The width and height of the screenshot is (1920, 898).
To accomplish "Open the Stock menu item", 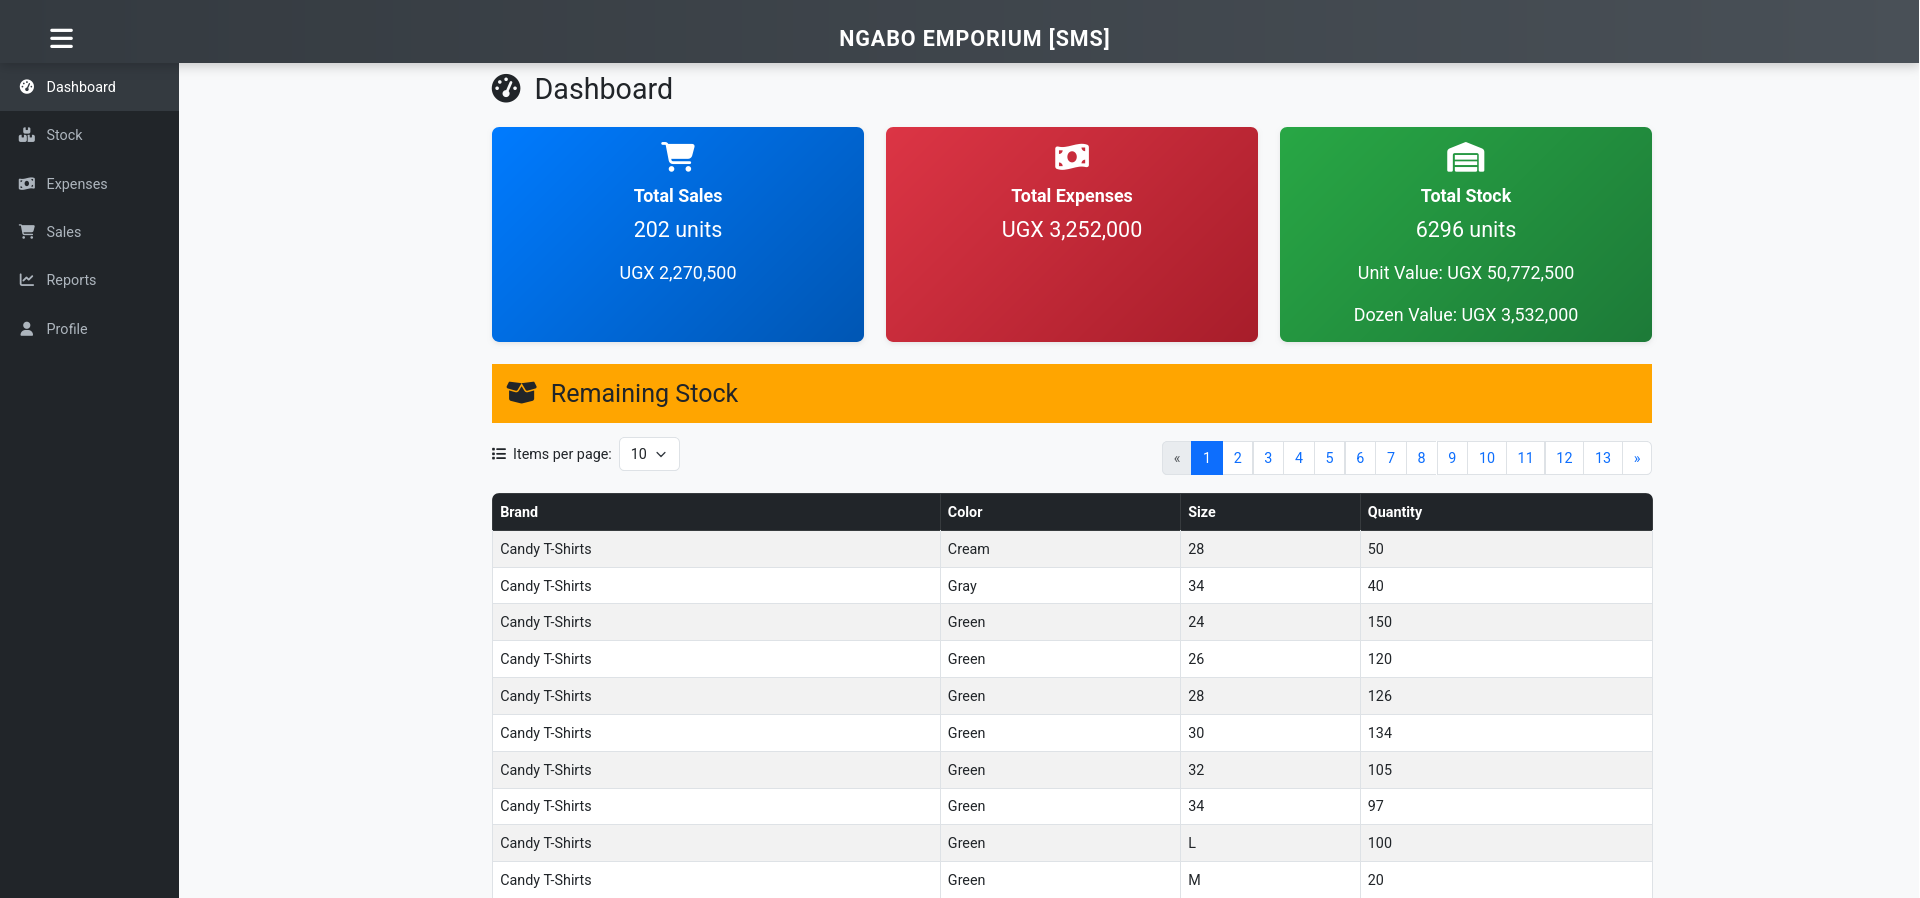I will tap(89, 135).
